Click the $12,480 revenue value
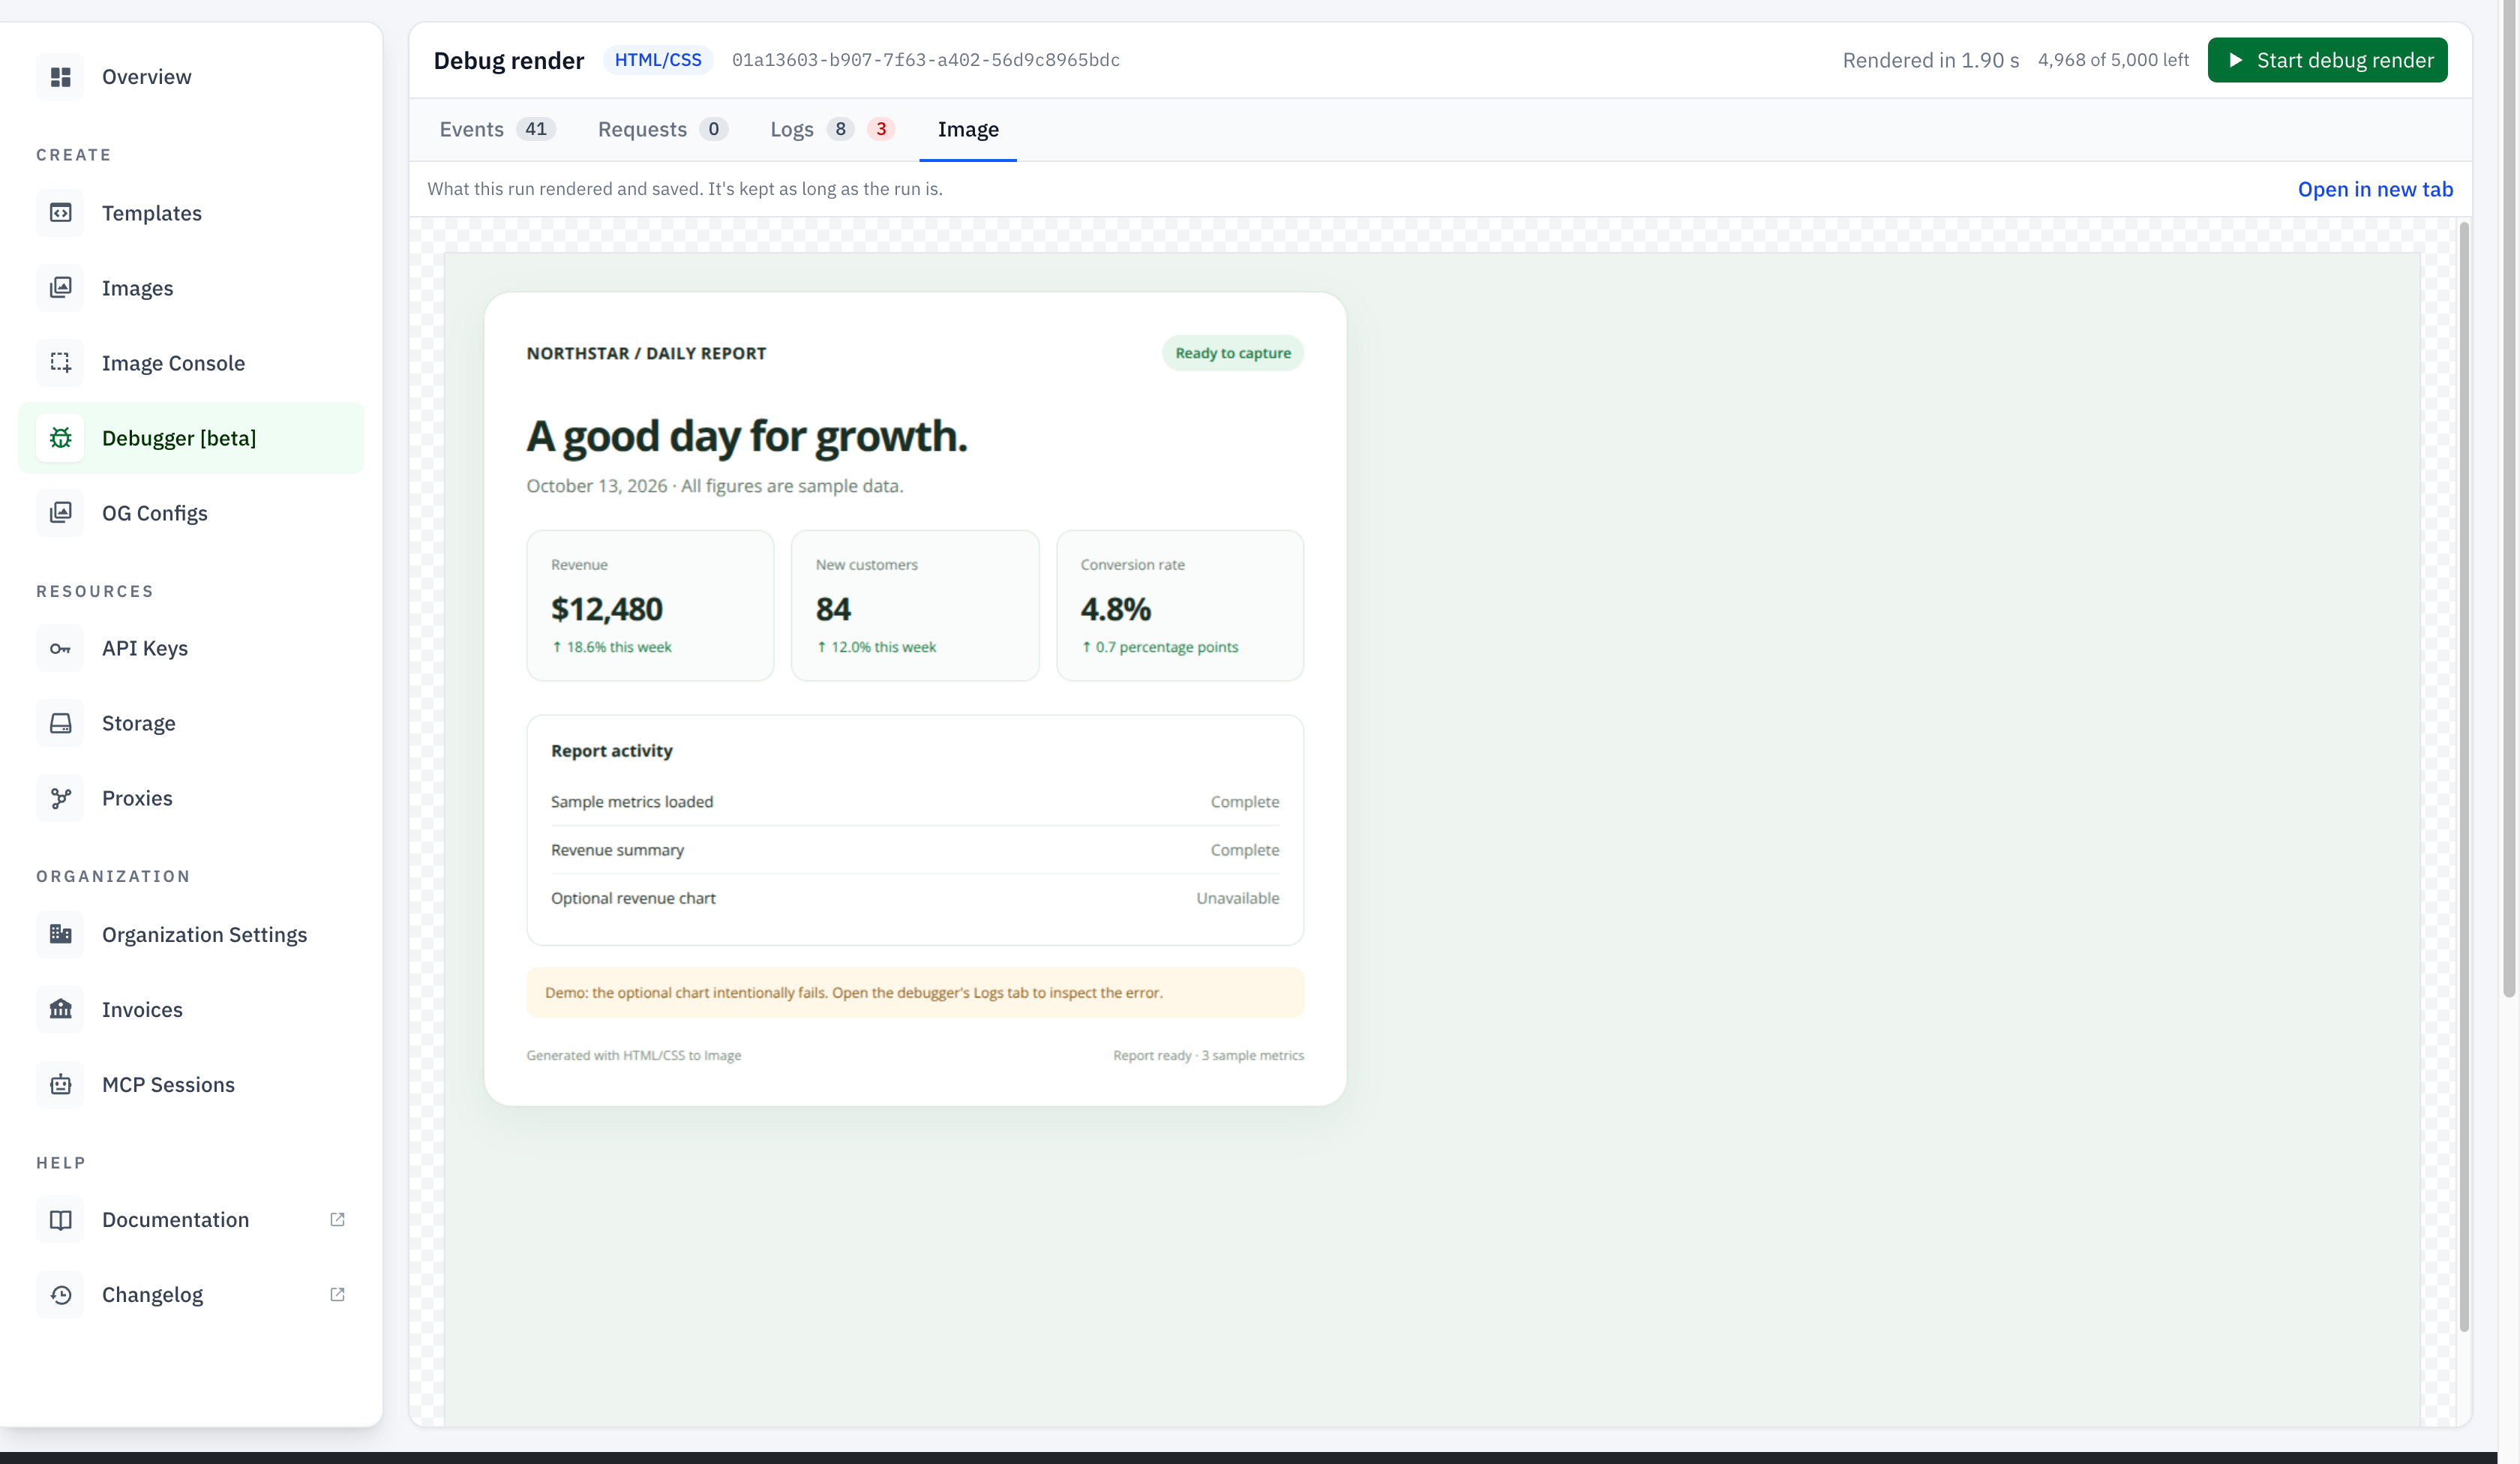 (x=606, y=608)
